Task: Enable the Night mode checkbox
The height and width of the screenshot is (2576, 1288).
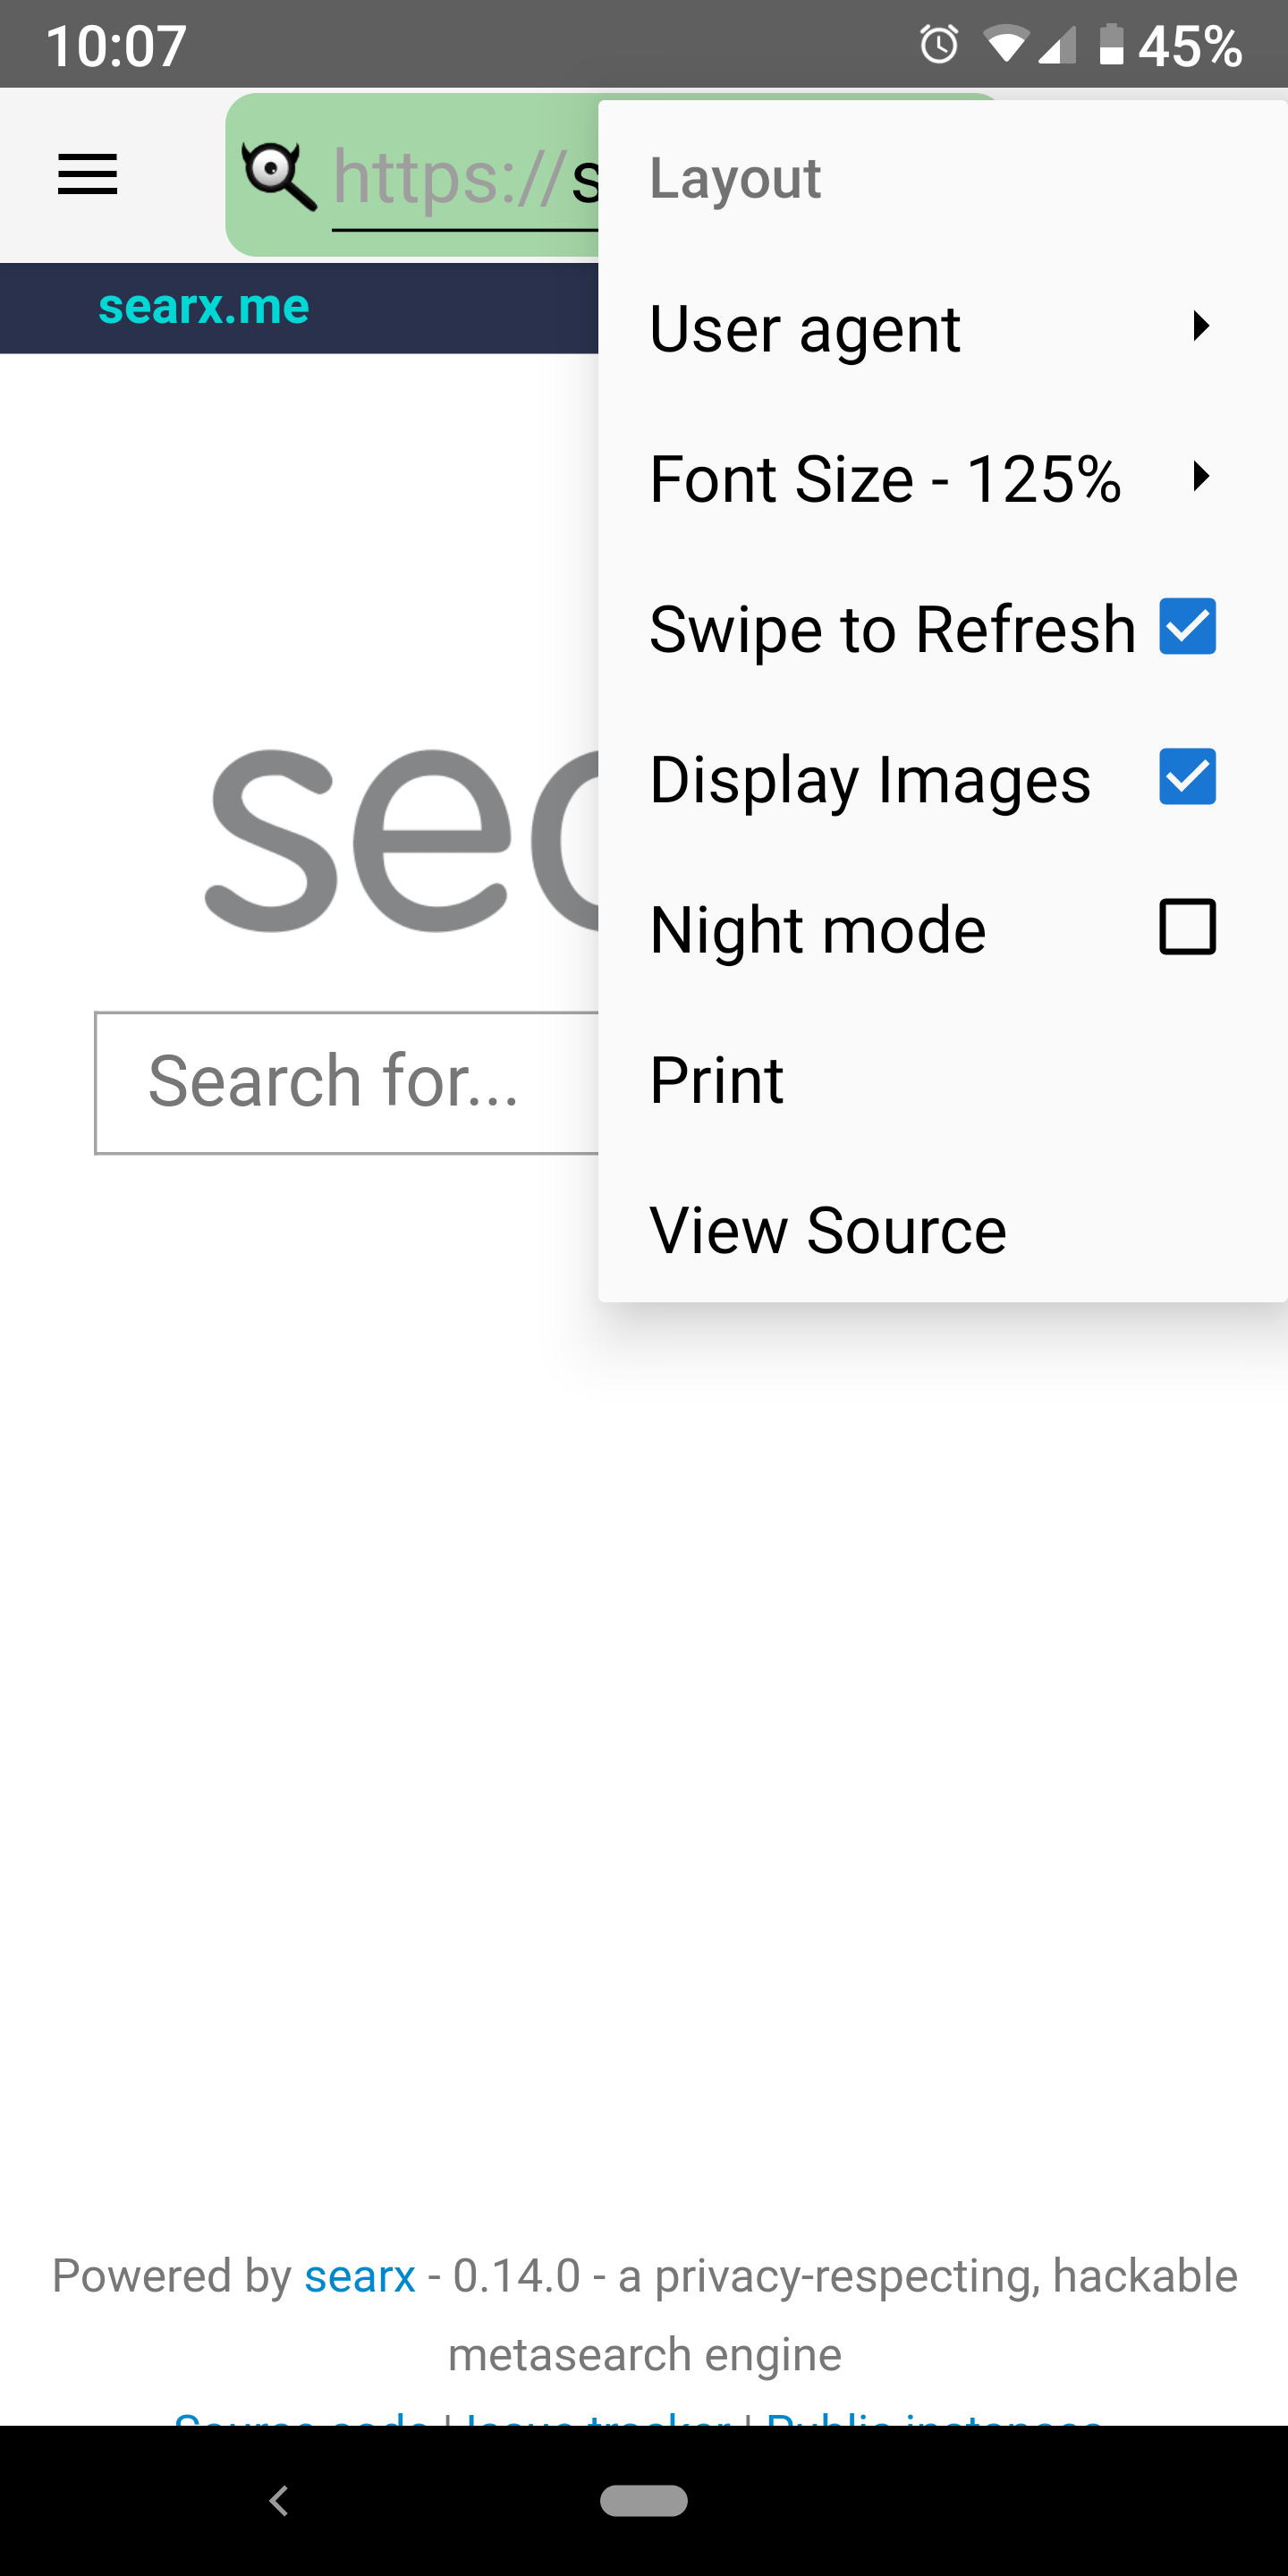Action: 1187,927
